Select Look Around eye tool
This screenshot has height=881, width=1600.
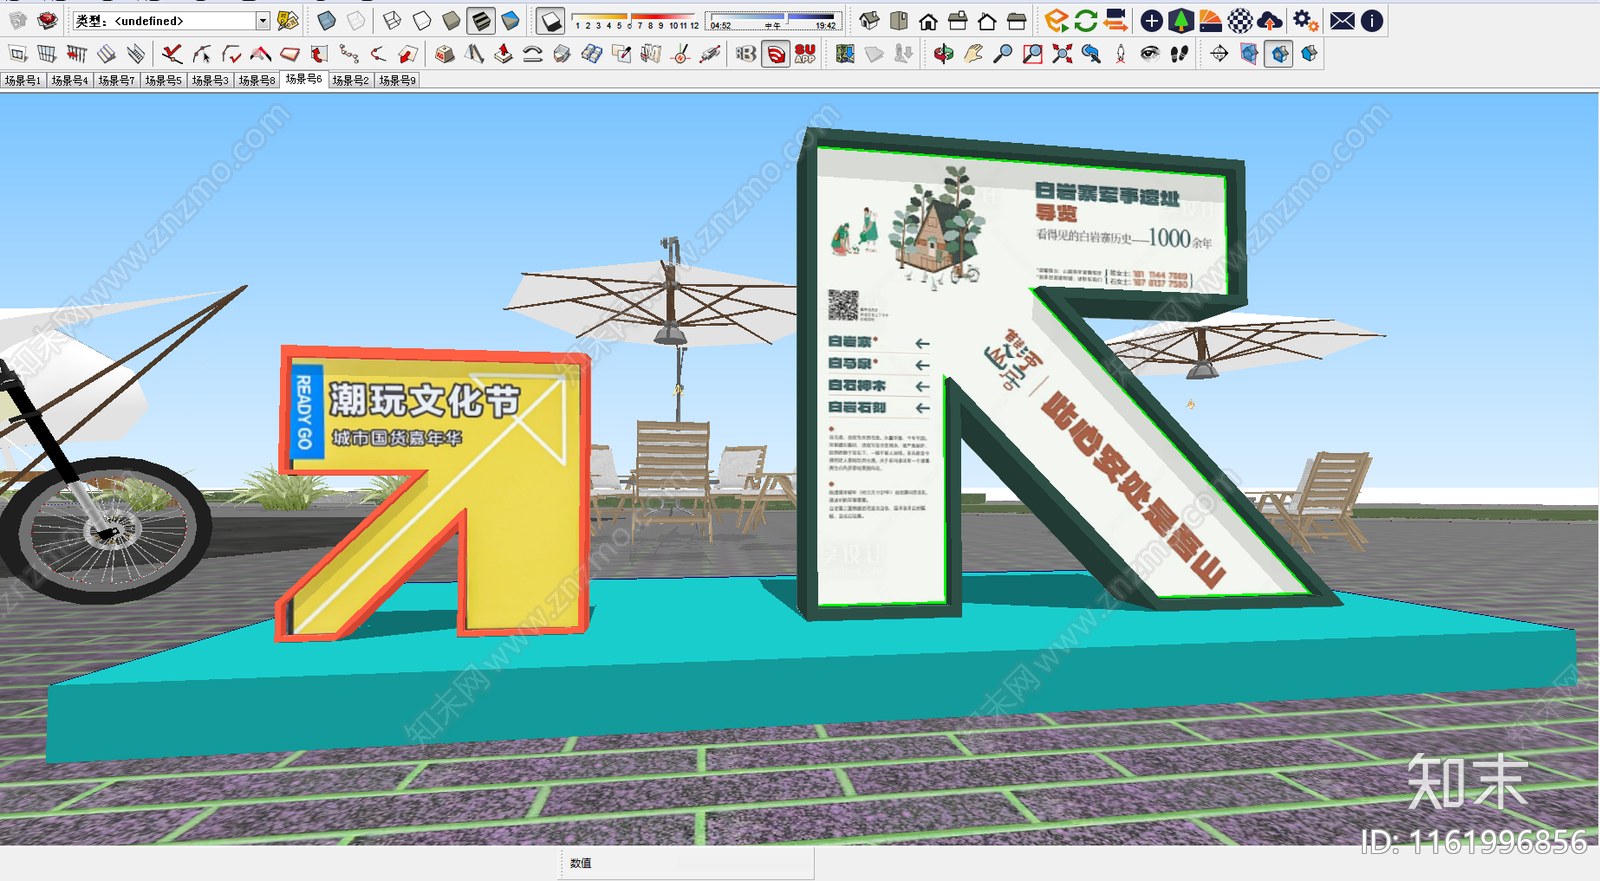tap(1150, 54)
